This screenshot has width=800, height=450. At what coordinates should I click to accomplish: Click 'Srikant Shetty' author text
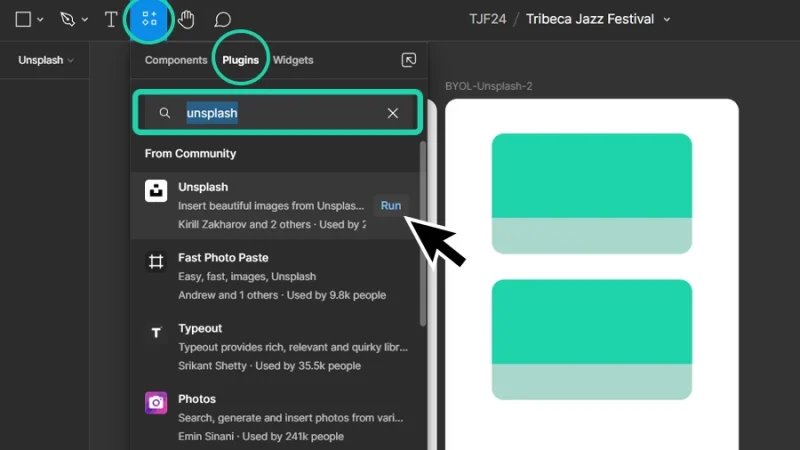(x=212, y=366)
